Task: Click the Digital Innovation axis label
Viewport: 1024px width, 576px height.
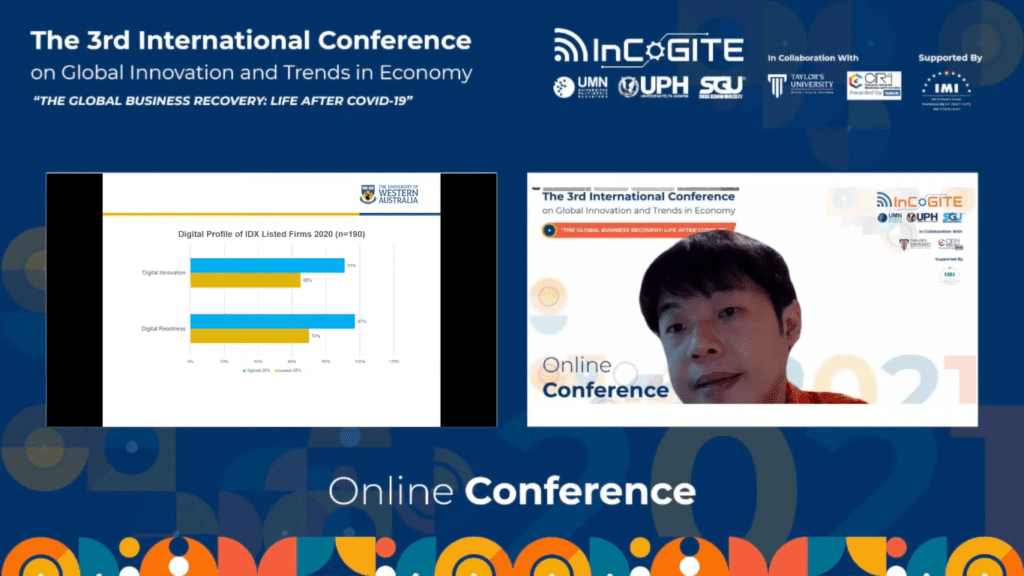Action: pyautogui.click(x=163, y=273)
